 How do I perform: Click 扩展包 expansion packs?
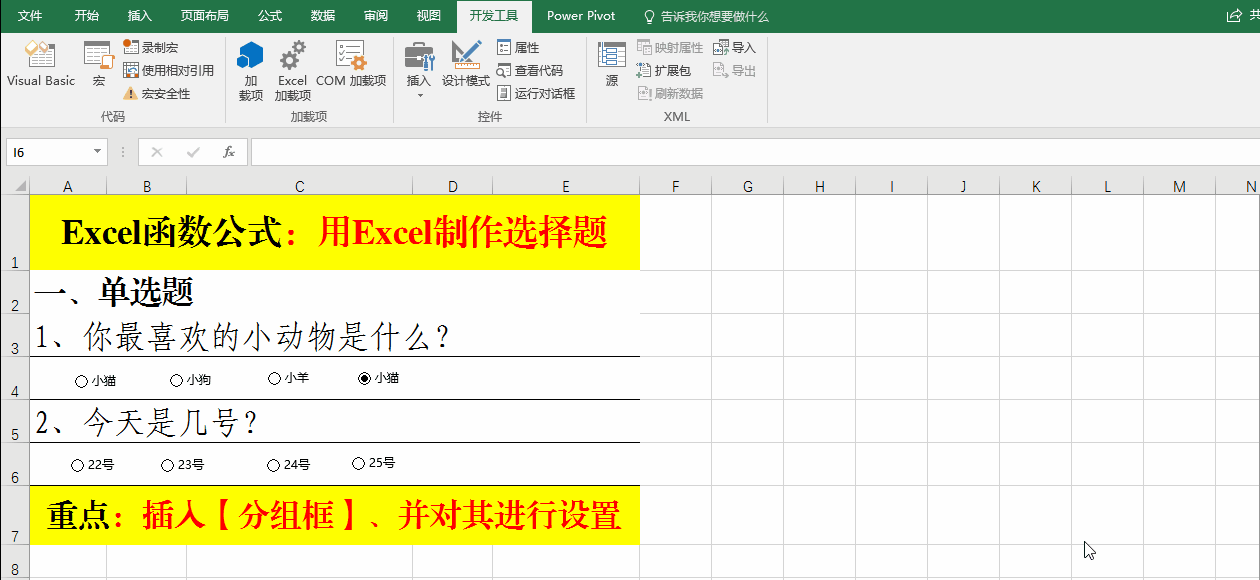tap(664, 70)
